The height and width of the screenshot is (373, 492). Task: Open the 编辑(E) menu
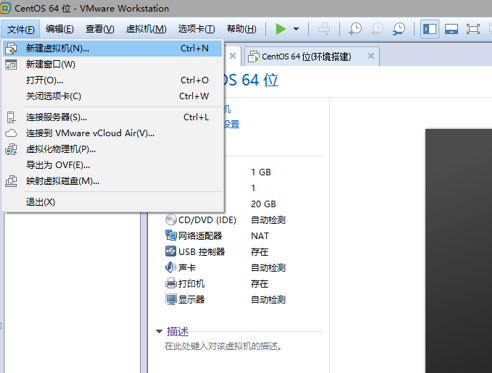pyautogui.click(x=60, y=29)
